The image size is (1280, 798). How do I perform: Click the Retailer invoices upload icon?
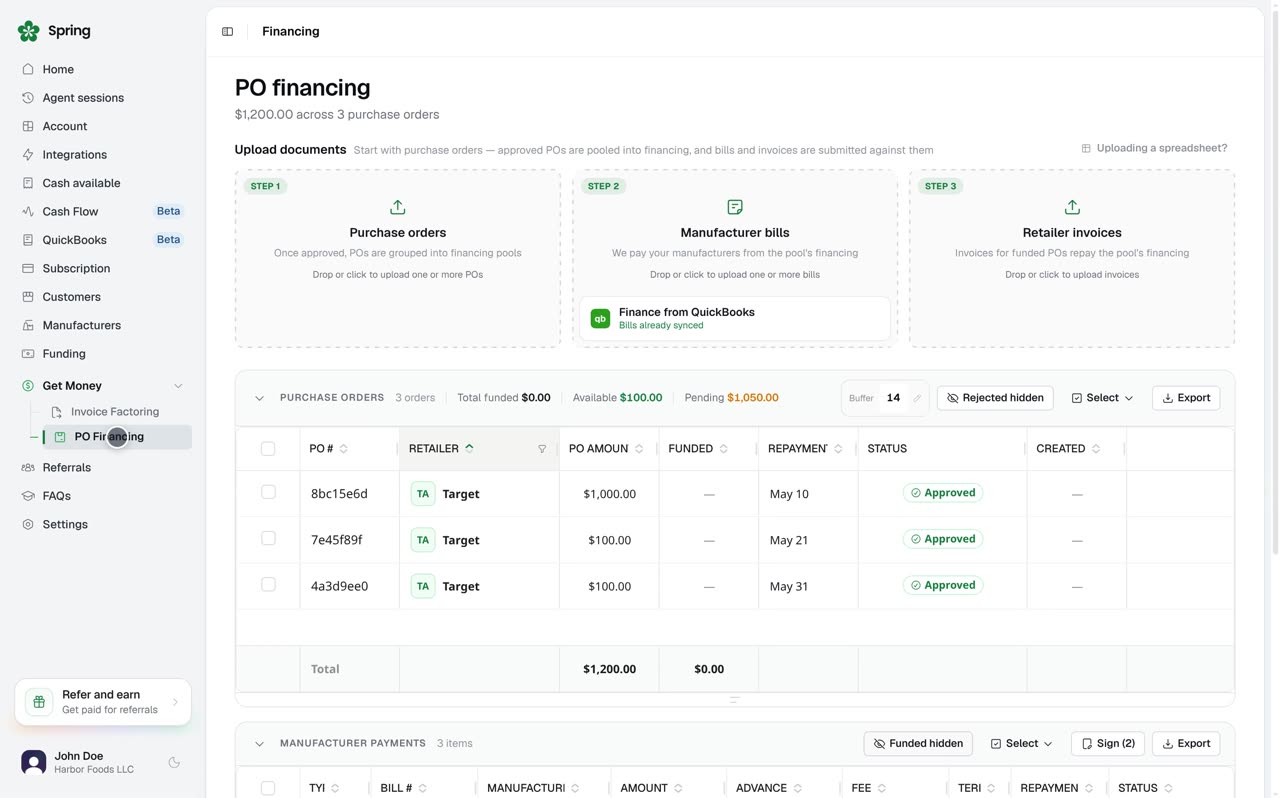(1072, 207)
